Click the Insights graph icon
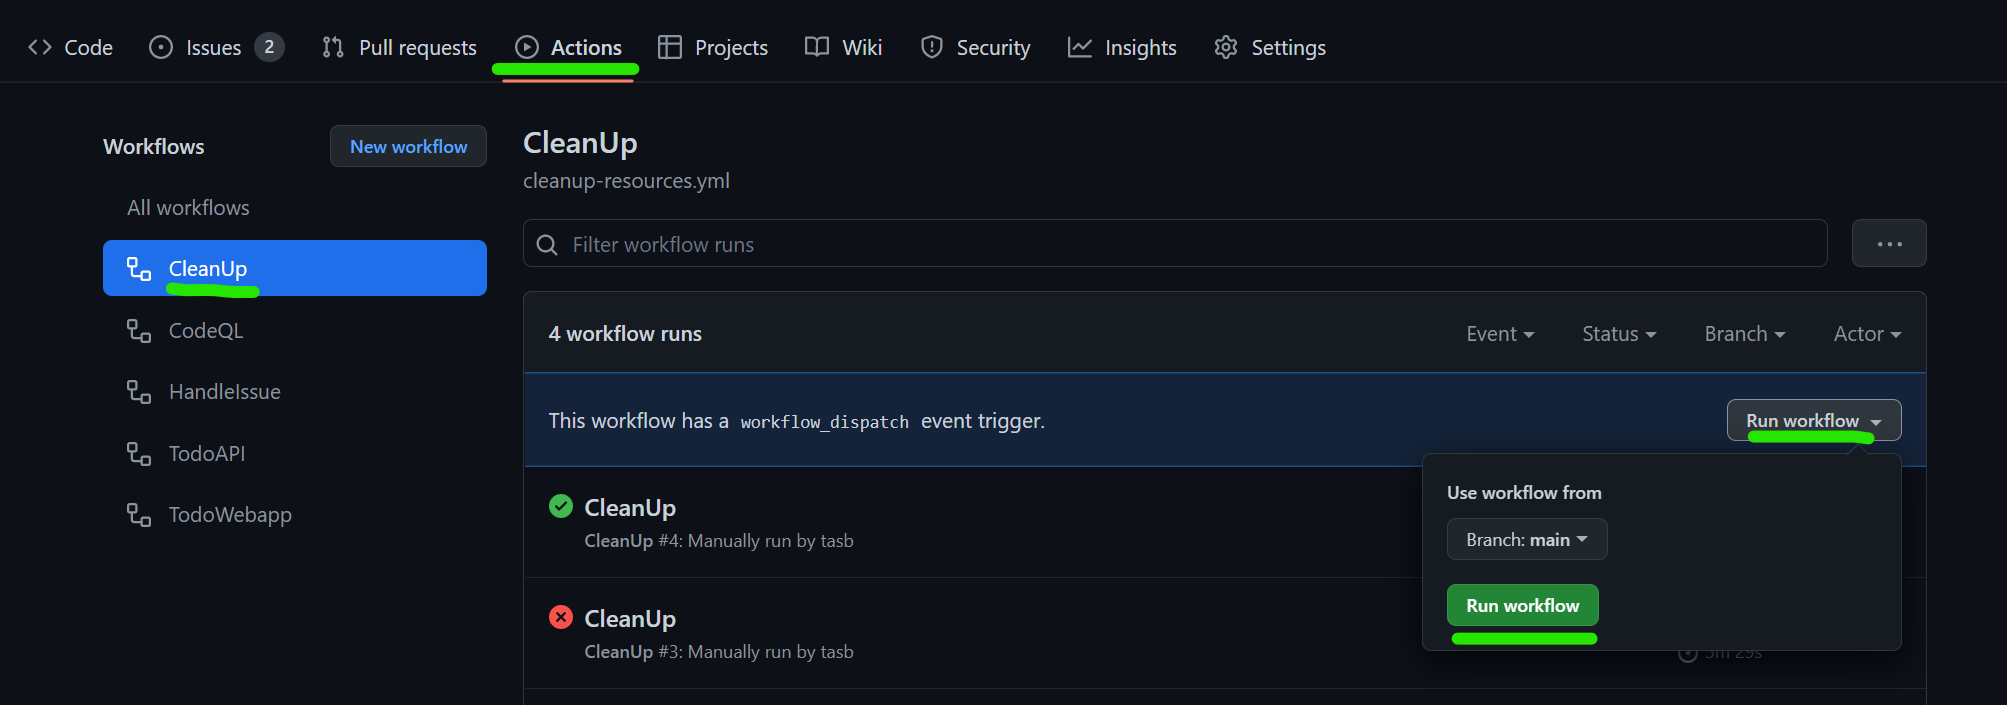 click(x=1080, y=47)
